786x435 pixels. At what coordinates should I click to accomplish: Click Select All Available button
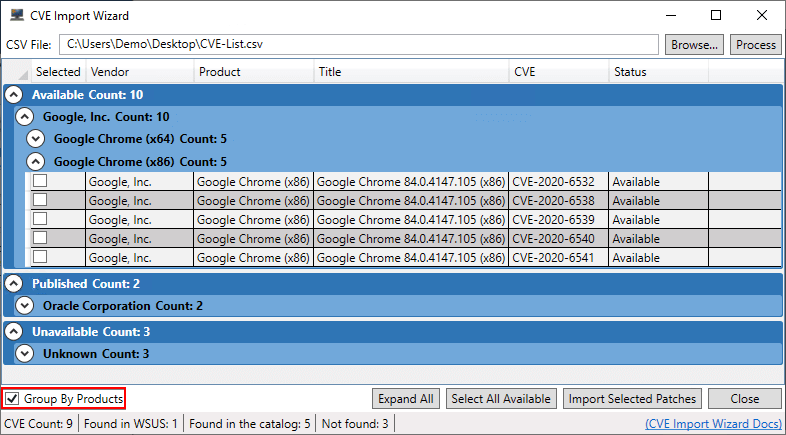tap(501, 399)
